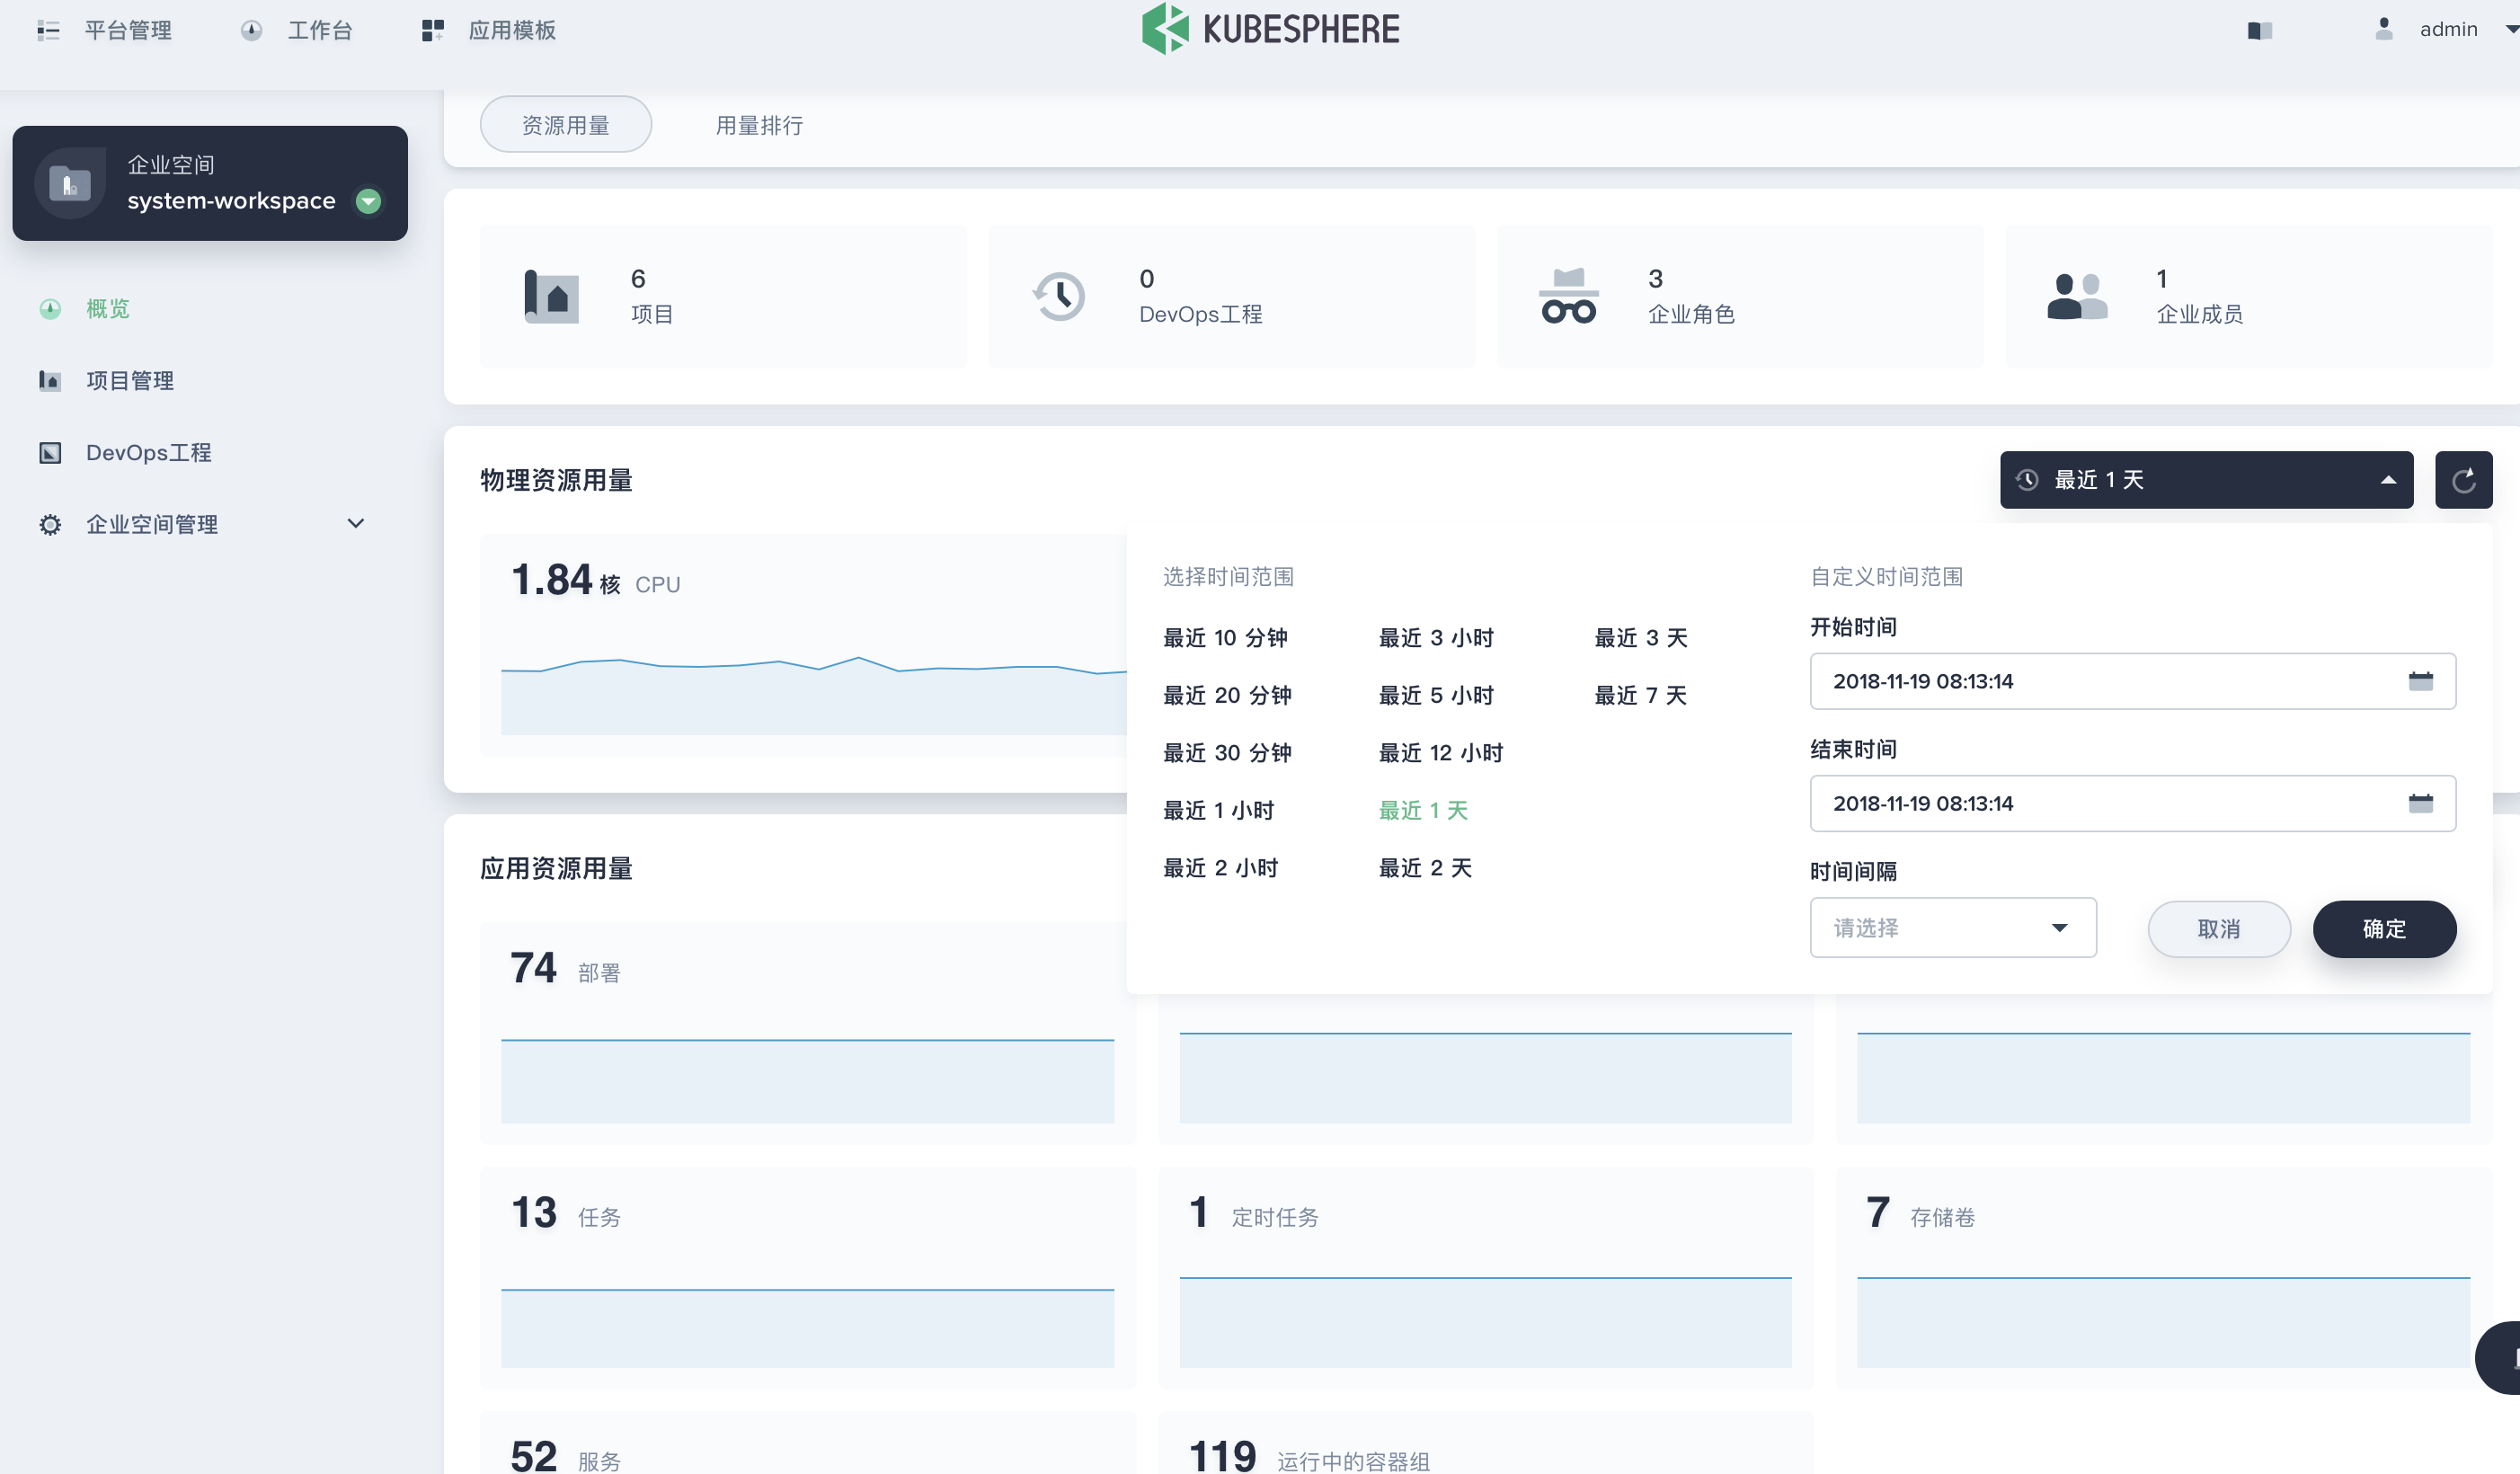The height and width of the screenshot is (1474, 2520).
Task: Click the 项目 card icon
Action: (552, 297)
